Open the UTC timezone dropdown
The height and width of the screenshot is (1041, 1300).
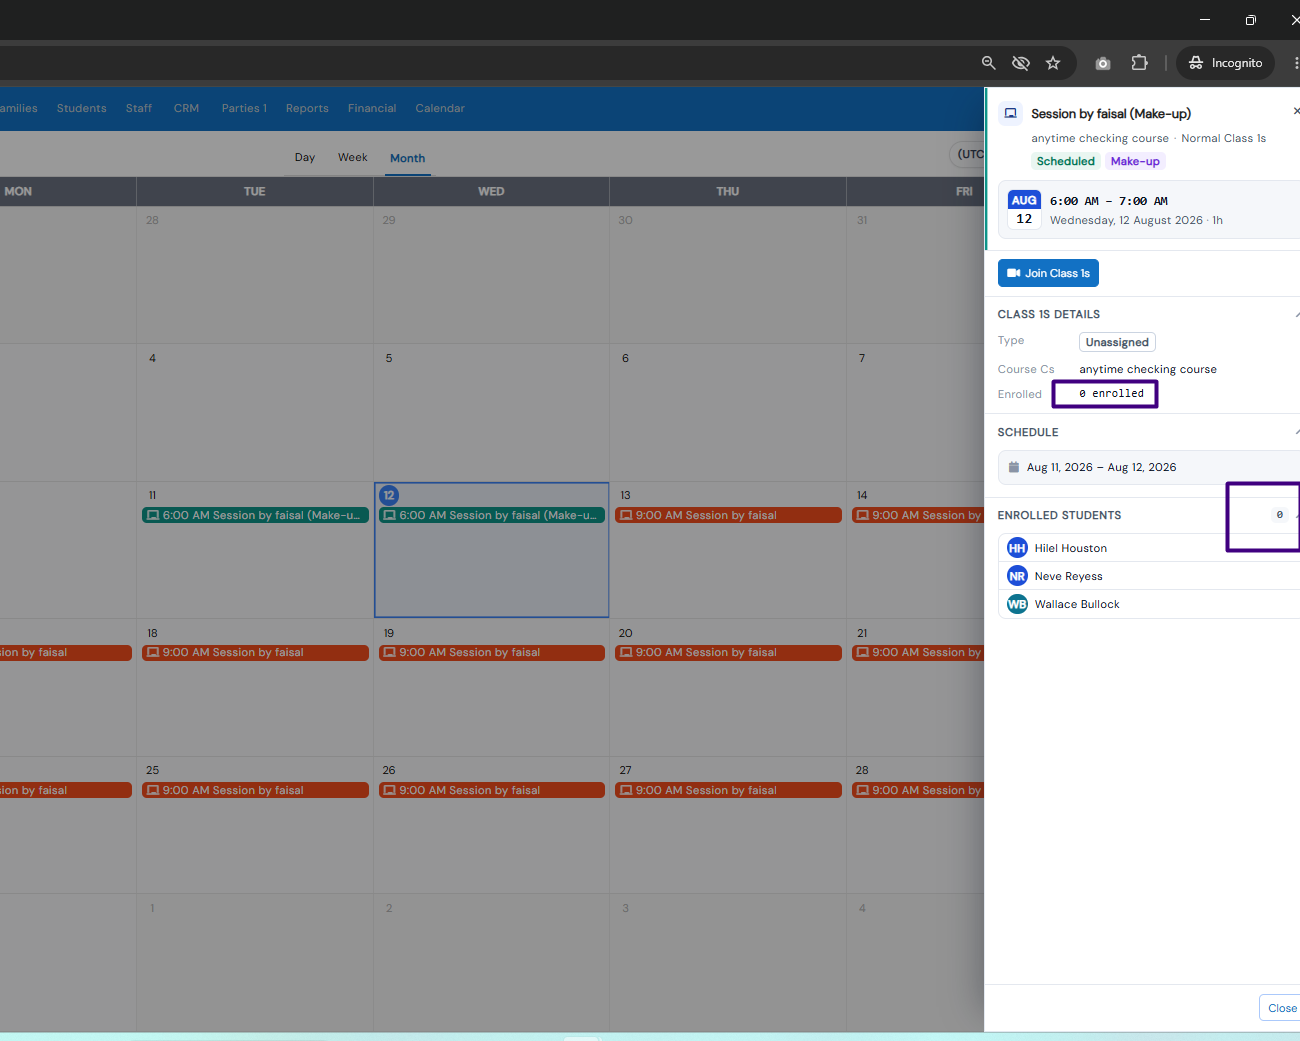[967, 154]
